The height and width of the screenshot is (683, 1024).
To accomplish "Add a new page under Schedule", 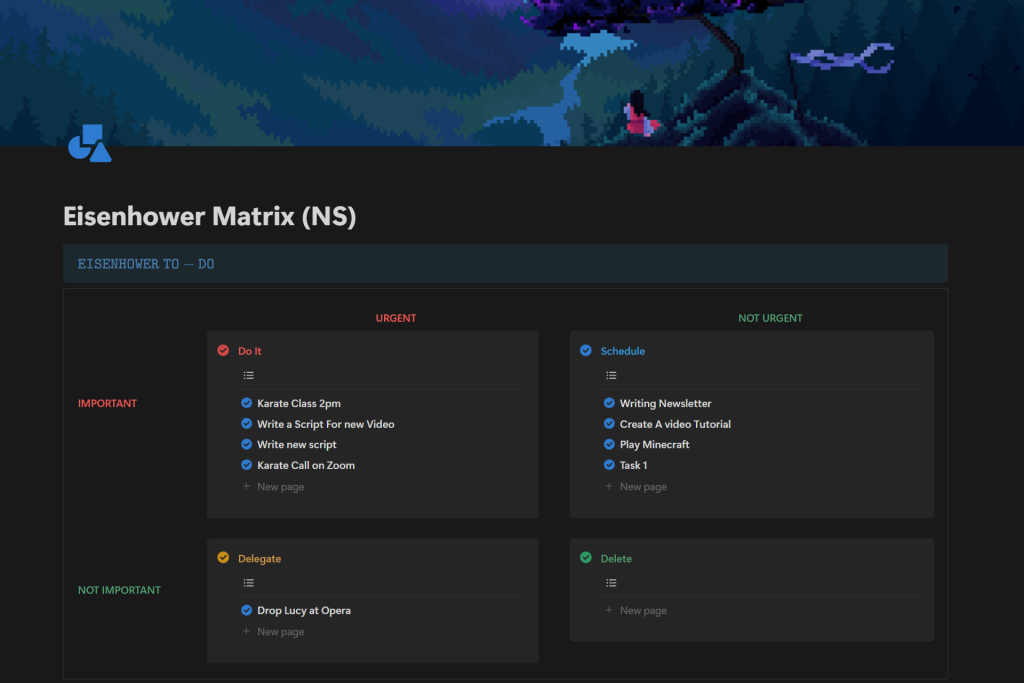I will (642, 487).
